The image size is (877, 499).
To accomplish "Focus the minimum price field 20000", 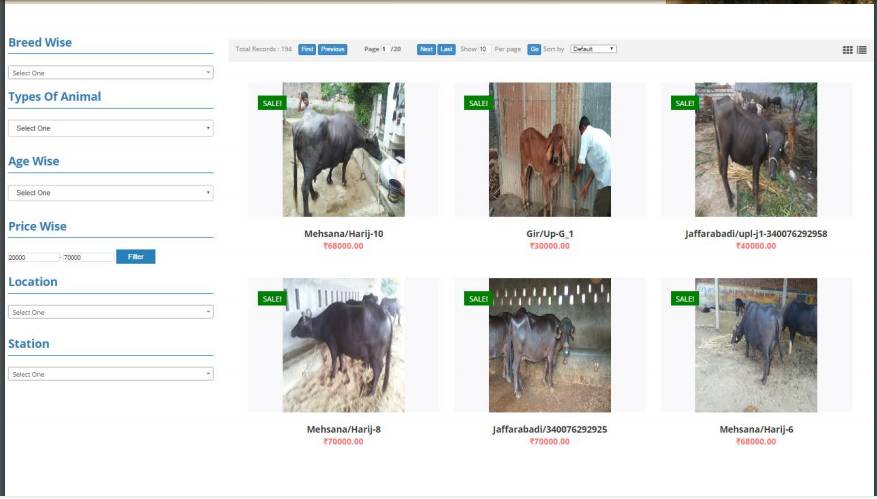I will coord(33,257).
